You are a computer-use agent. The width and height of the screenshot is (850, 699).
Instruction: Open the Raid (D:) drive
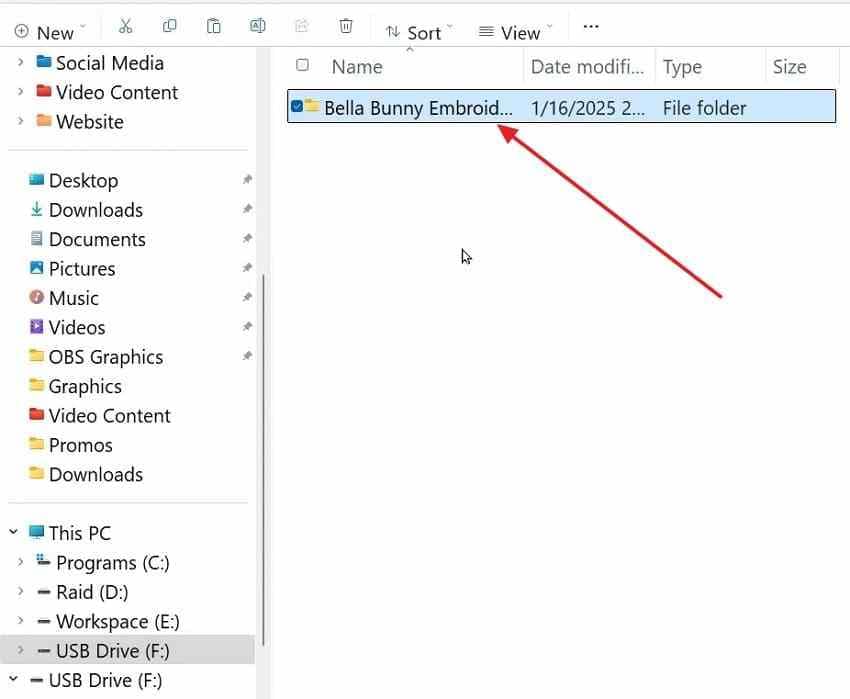(x=92, y=592)
